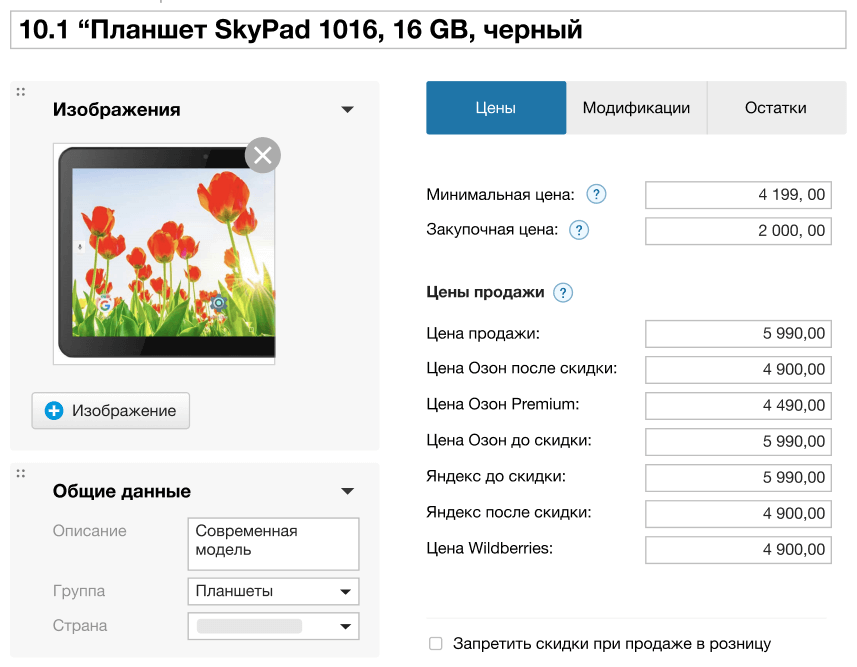Click the Изображение add button
The height and width of the screenshot is (667, 857).
pos(111,411)
